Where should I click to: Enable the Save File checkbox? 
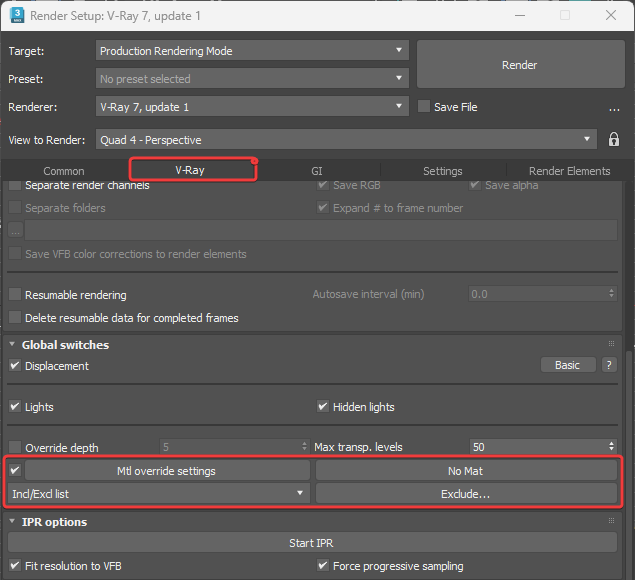(x=424, y=107)
